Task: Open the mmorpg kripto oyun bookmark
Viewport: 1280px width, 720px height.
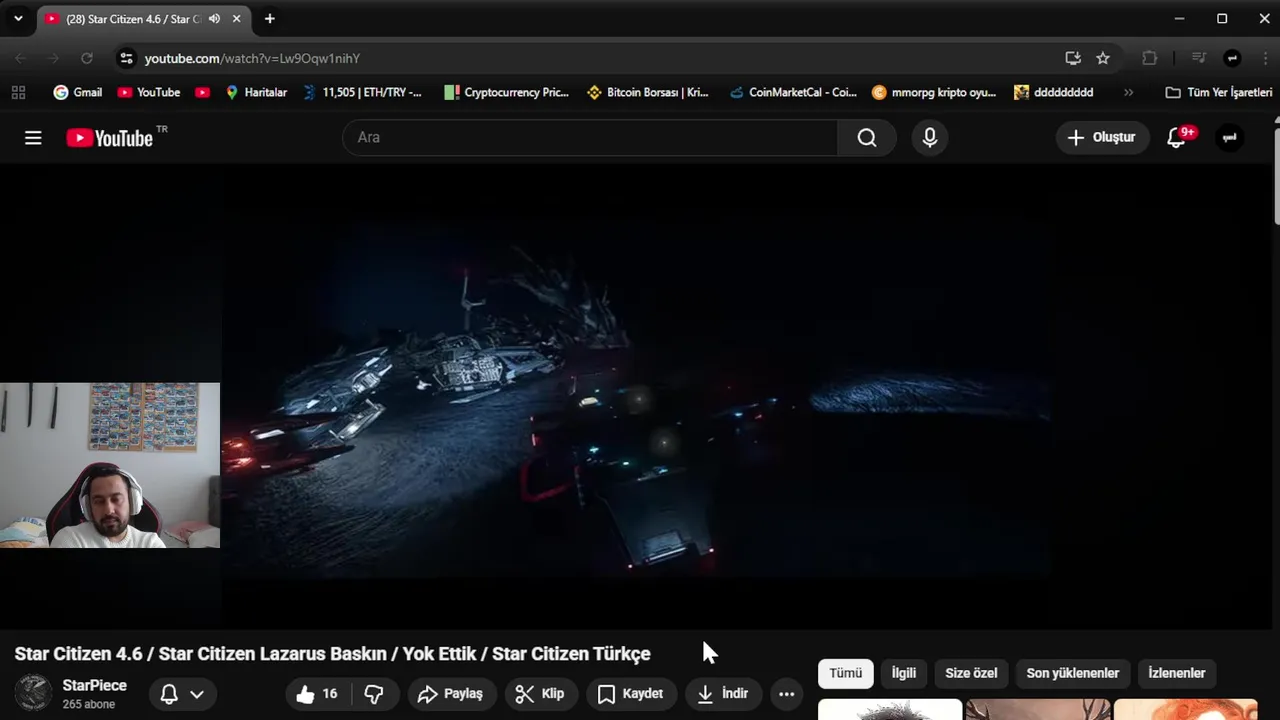Action: point(934,92)
